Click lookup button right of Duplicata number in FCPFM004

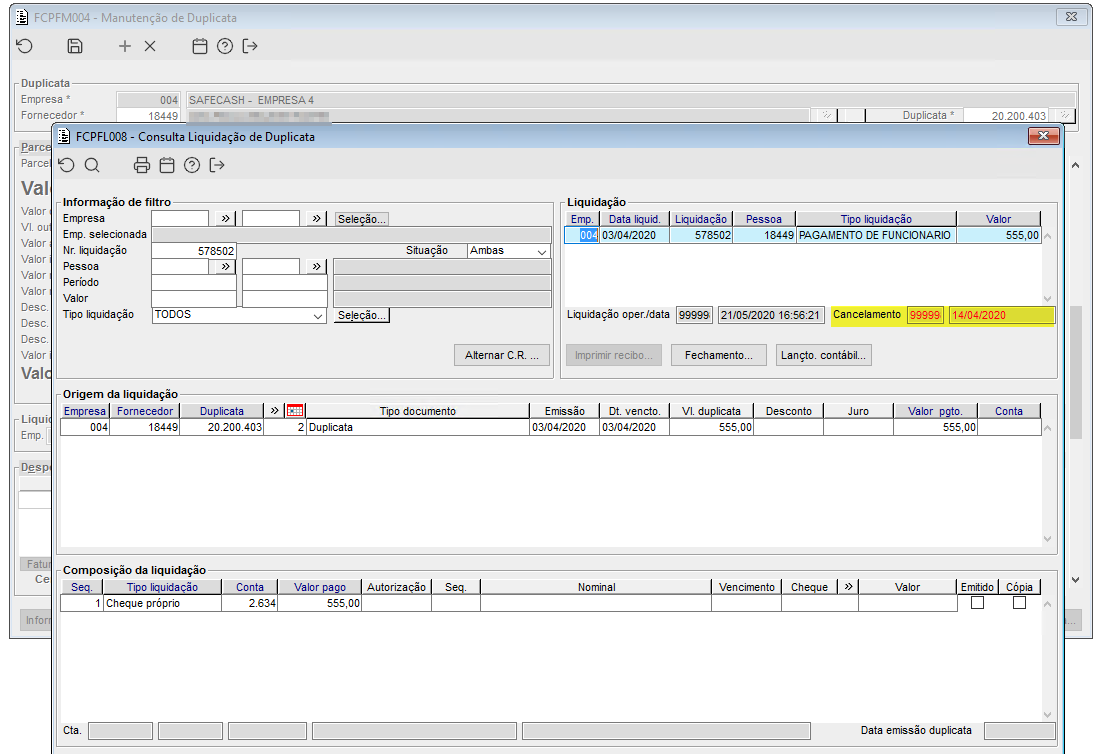coord(1064,115)
